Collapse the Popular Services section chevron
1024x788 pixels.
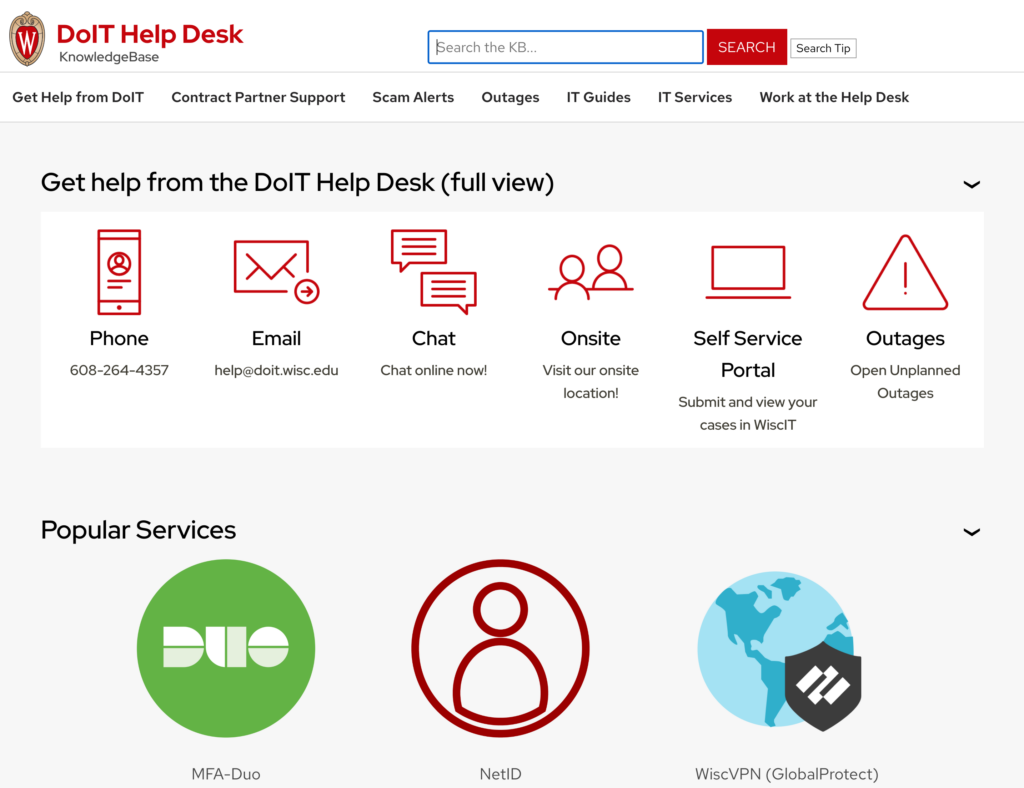coord(971,532)
